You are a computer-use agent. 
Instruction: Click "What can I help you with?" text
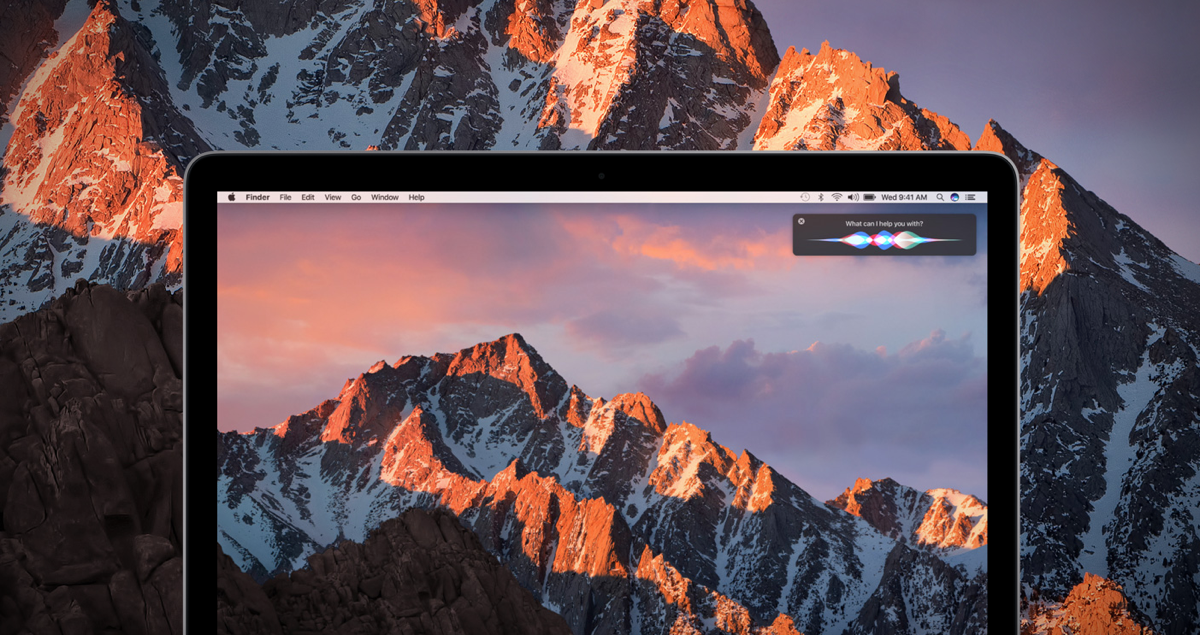[x=884, y=223]
